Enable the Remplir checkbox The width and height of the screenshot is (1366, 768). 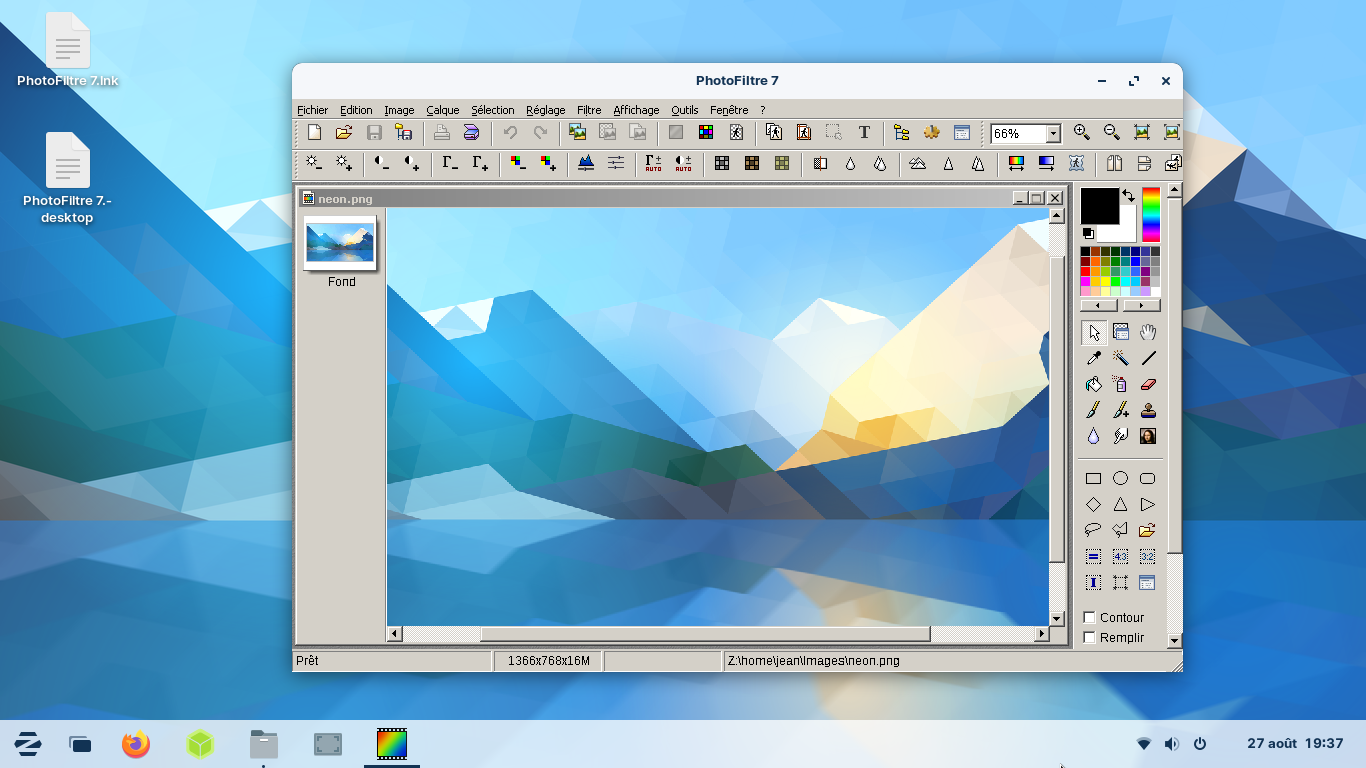tap(1090, 637)
